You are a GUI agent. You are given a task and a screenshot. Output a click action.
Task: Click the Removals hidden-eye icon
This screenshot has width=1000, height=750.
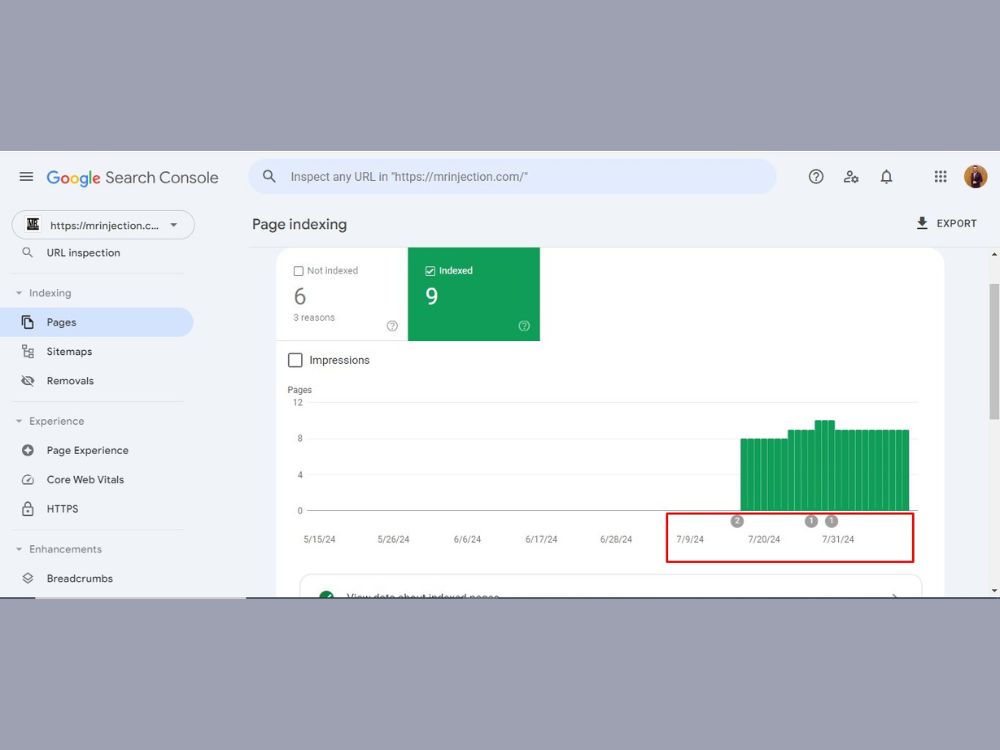[27, 381]
